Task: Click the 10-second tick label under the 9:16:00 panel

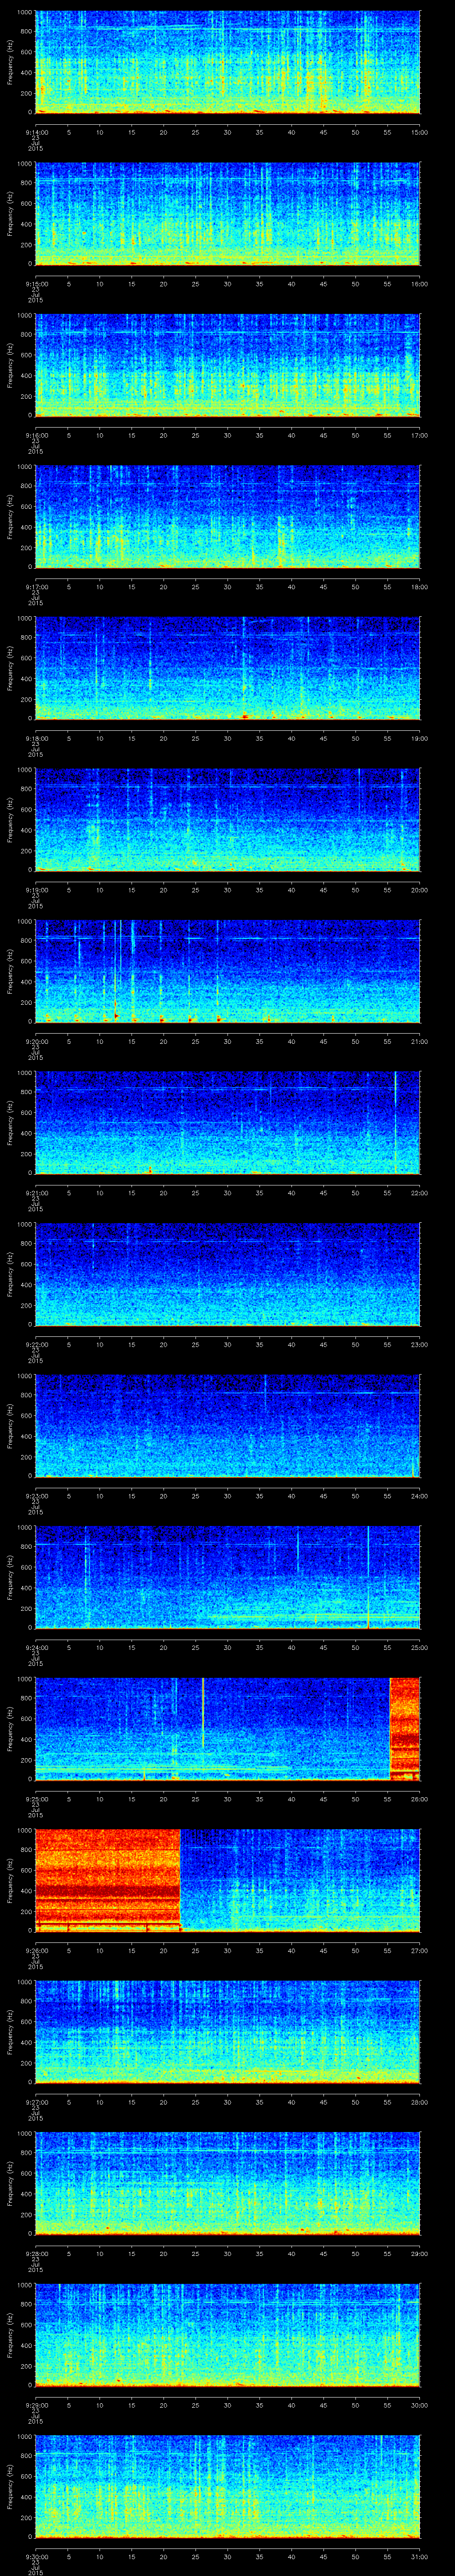Action: [x=100, y=435]
